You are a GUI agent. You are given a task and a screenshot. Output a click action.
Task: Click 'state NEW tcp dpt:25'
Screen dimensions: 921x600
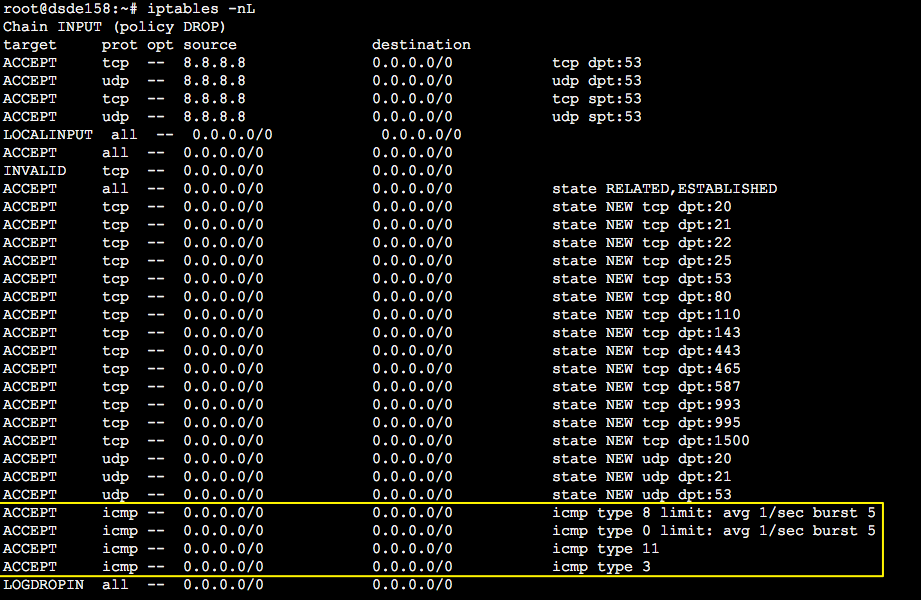point(642,261)
